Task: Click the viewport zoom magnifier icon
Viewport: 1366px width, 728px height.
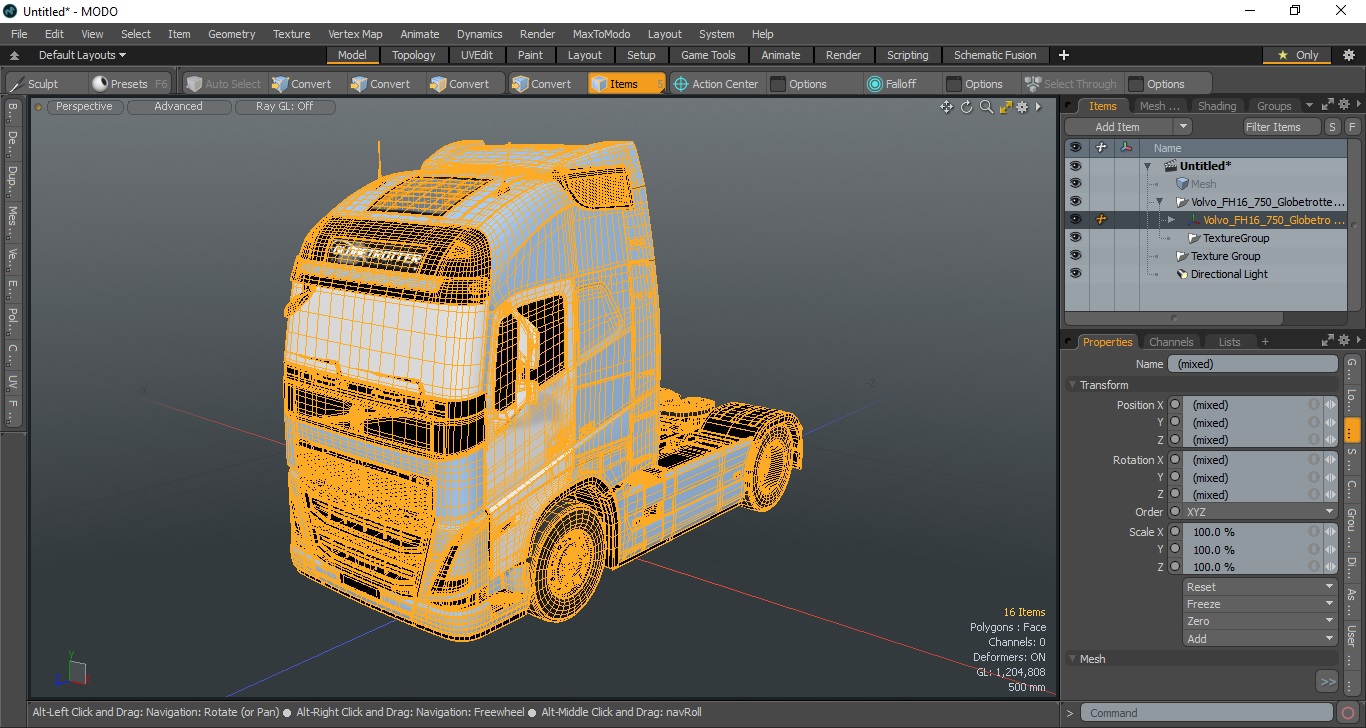Action: click(986, 107)
